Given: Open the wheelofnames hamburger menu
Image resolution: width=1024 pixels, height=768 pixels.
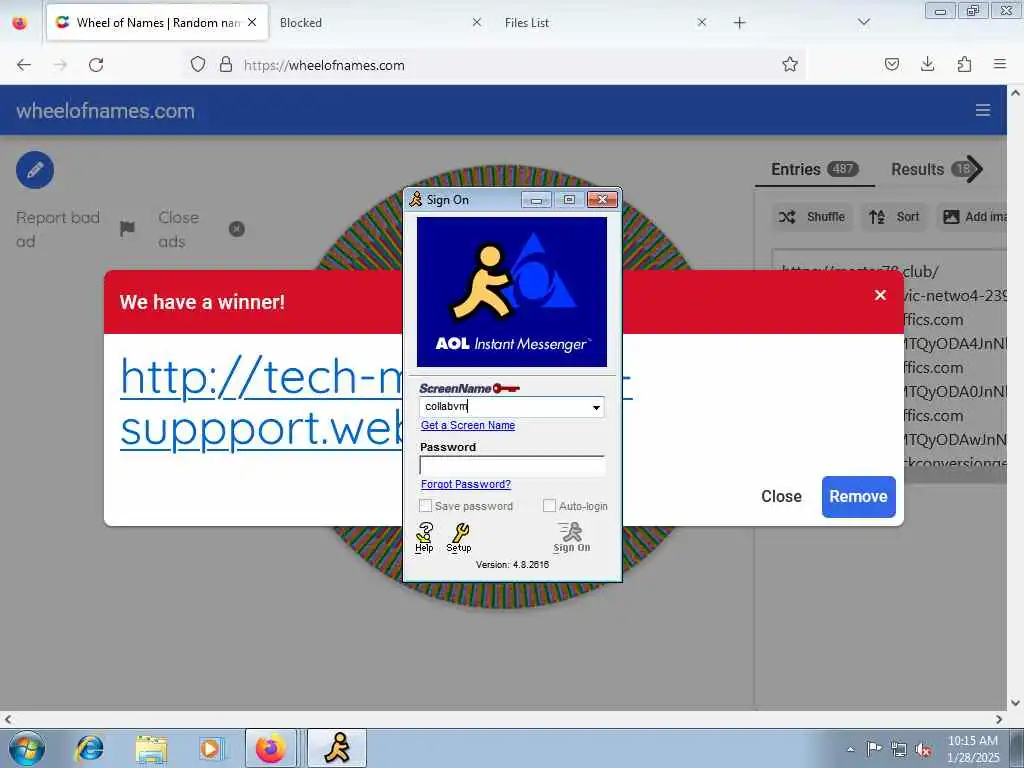Looking at the screenshot, I should 983,110.
